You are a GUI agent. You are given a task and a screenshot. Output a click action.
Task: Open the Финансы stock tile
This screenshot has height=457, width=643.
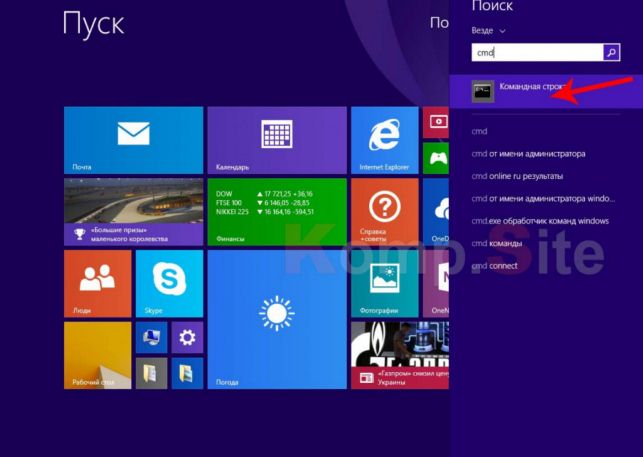(277, 212)
